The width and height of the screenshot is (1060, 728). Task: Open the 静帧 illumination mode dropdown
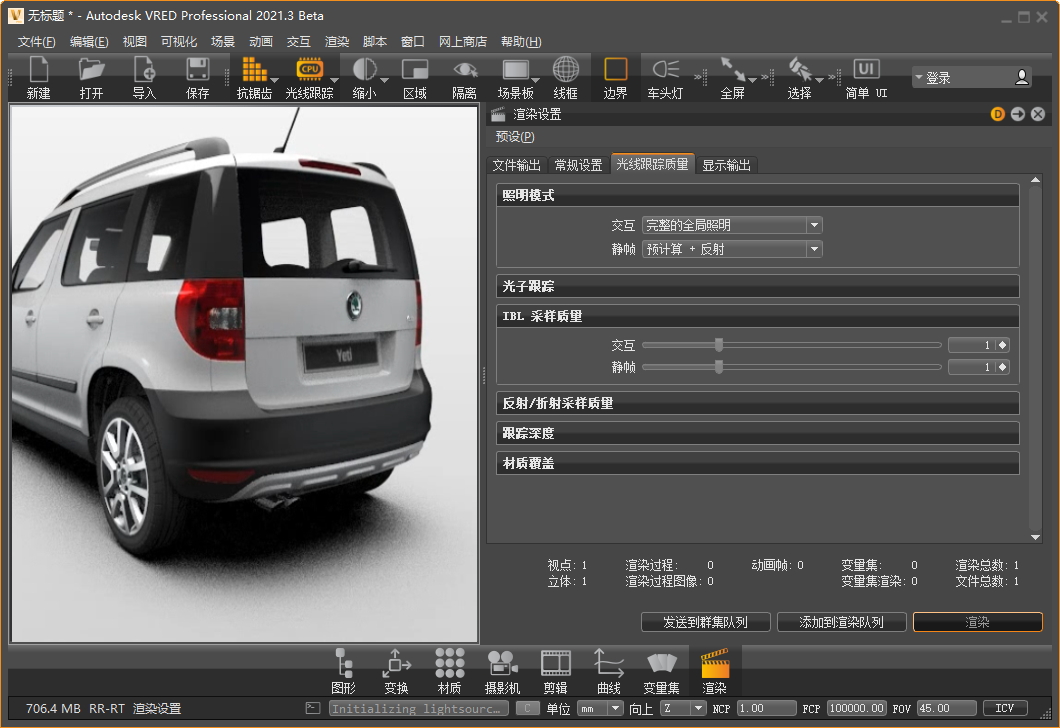coord(732,249)
